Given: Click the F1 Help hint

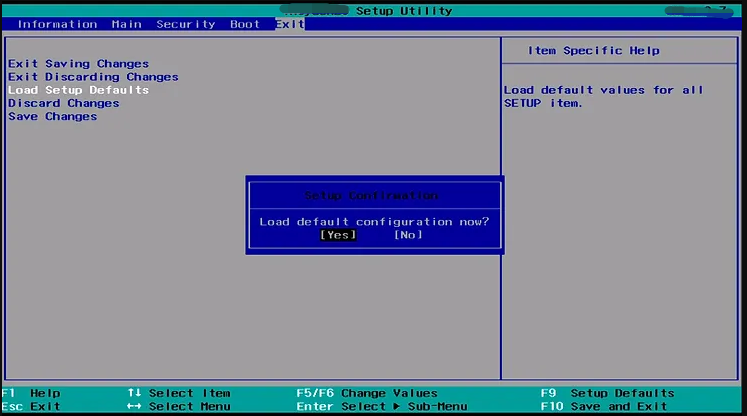Looking at the screenshot, I should coord(31,394).
